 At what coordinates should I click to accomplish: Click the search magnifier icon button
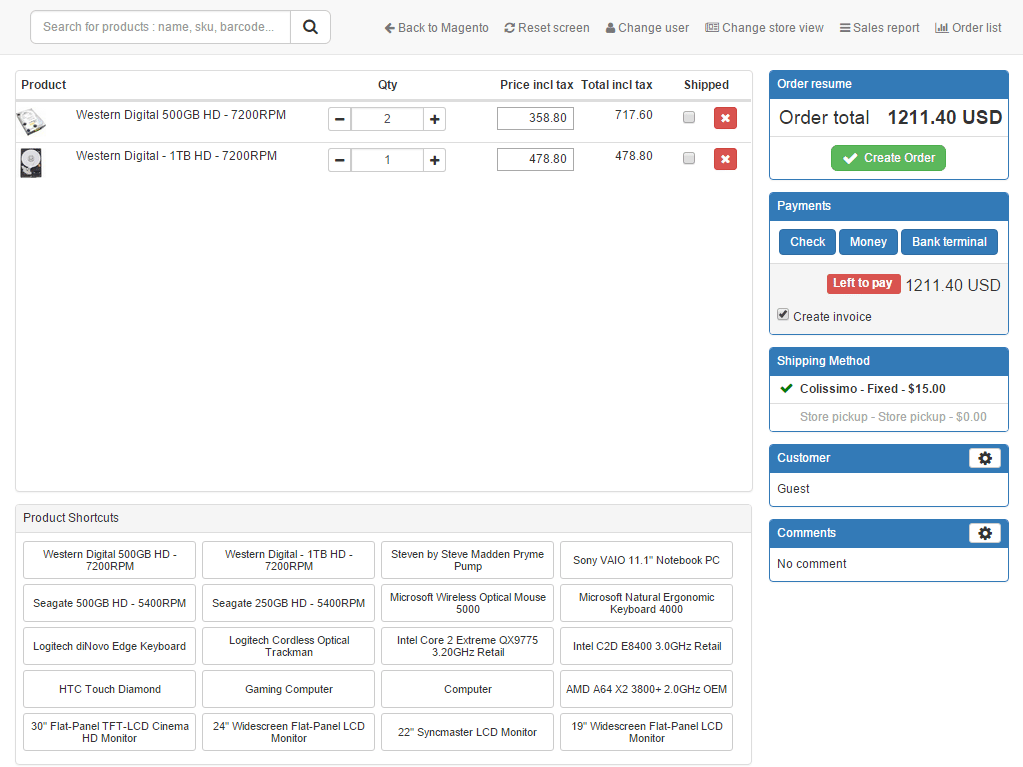[x=311, y=27]
